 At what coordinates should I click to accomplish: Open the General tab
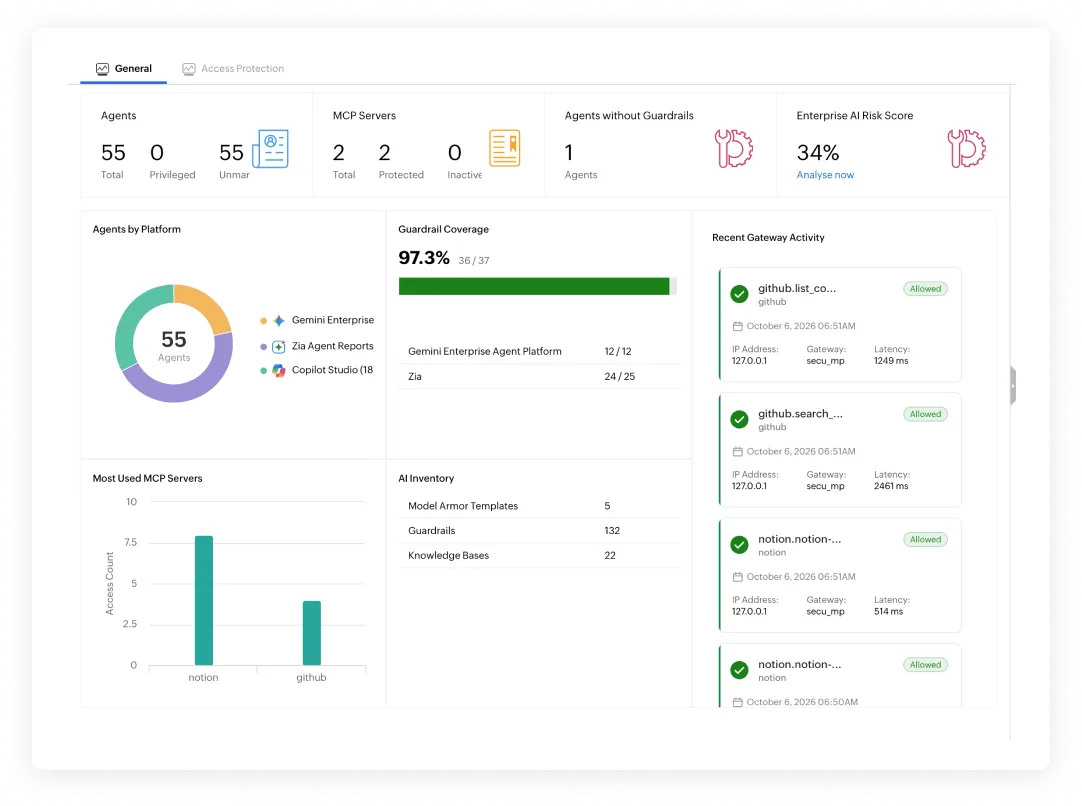(124, 68)
